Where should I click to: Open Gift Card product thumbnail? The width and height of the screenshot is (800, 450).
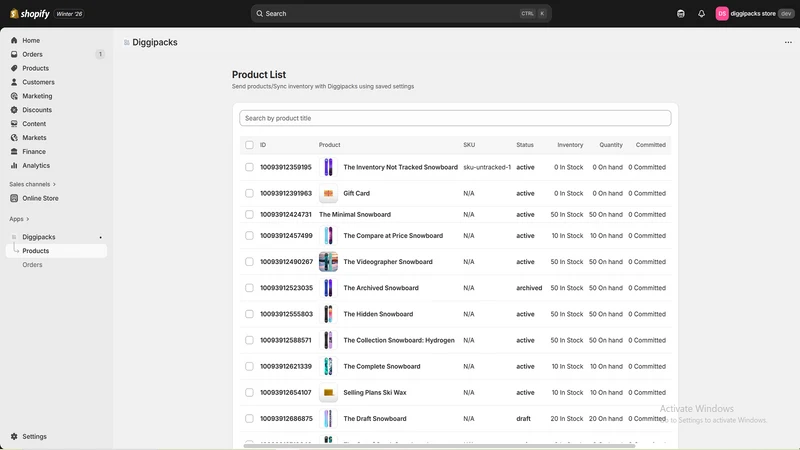point(328,193)
